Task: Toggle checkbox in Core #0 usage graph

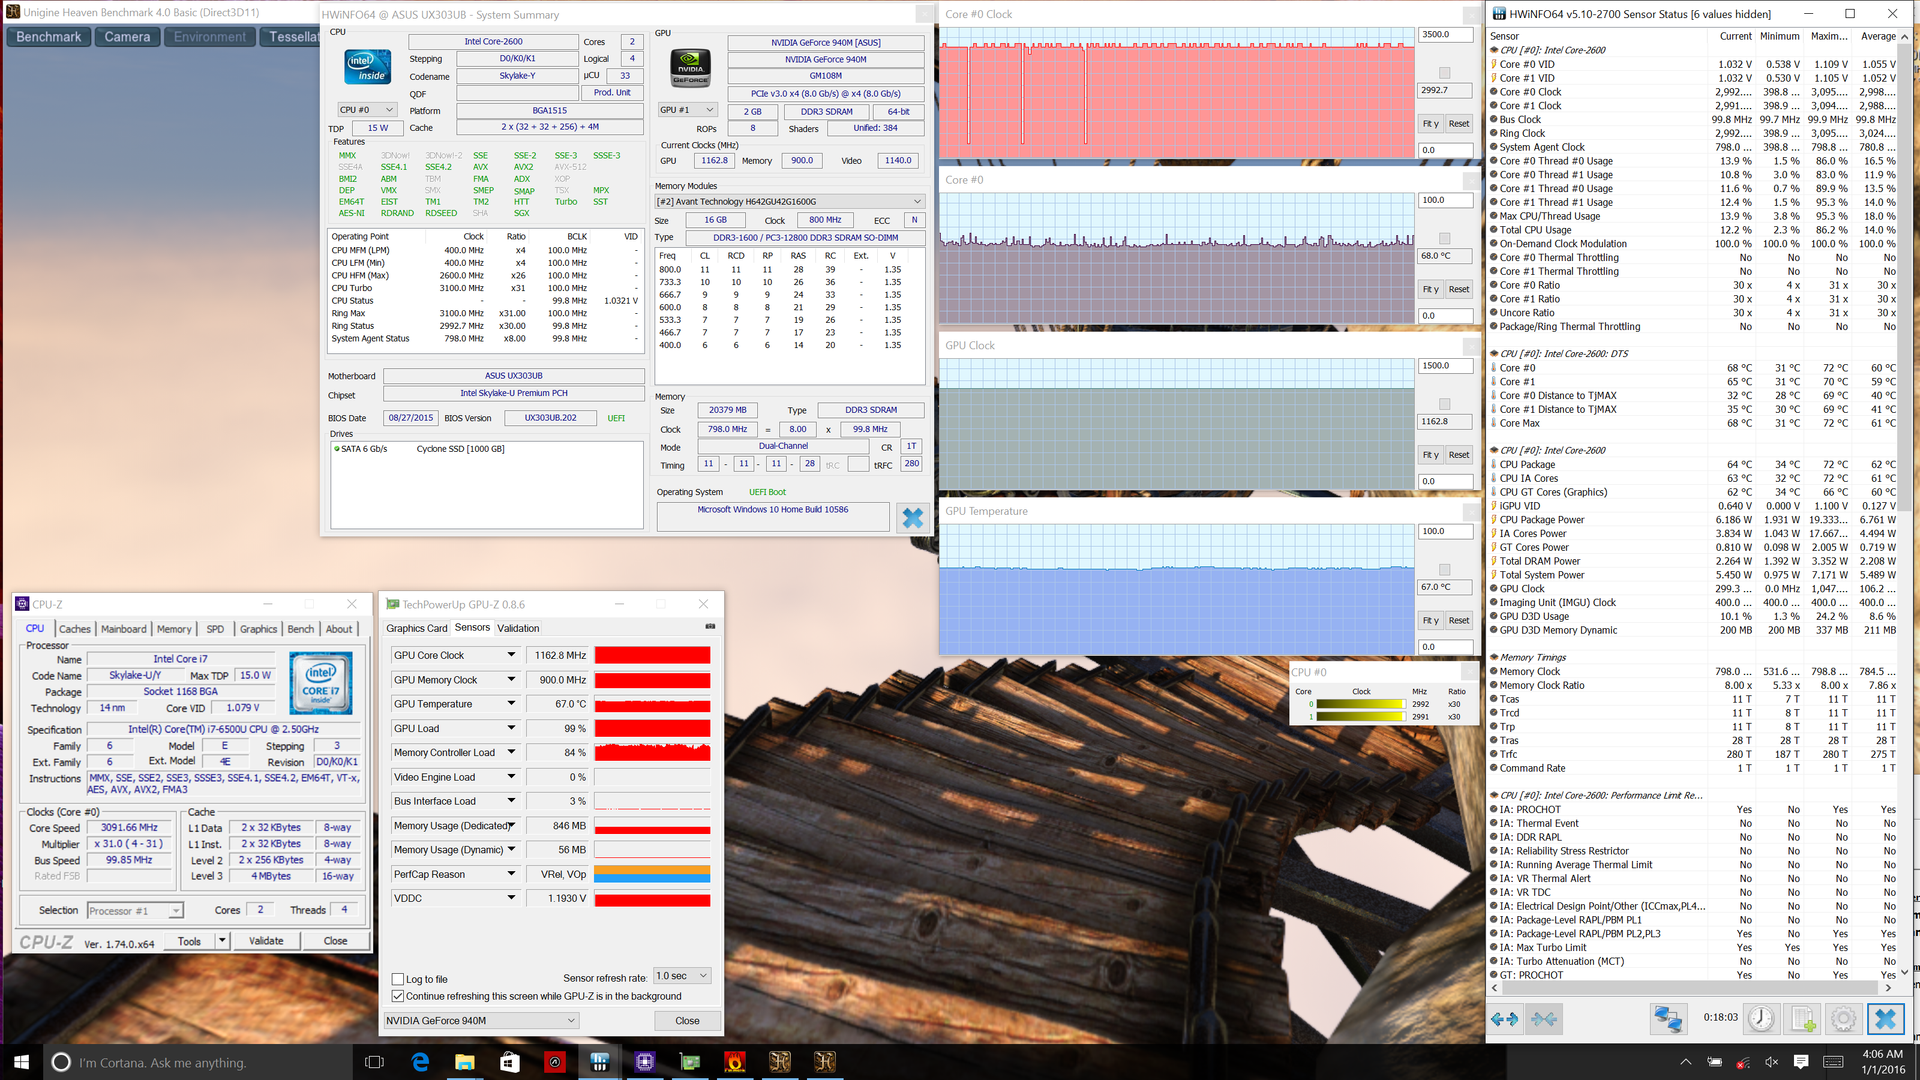Action: click(1444, 238)
